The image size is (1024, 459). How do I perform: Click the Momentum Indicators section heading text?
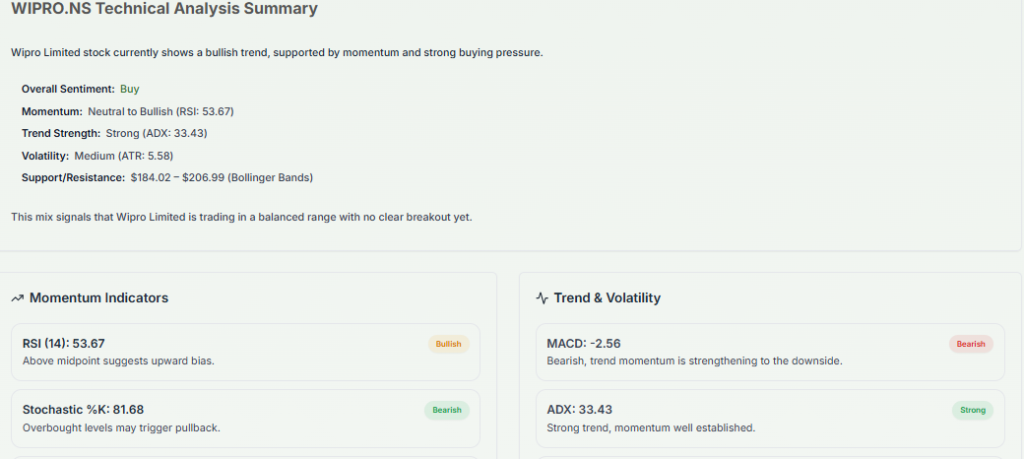[x=99, y=298]
